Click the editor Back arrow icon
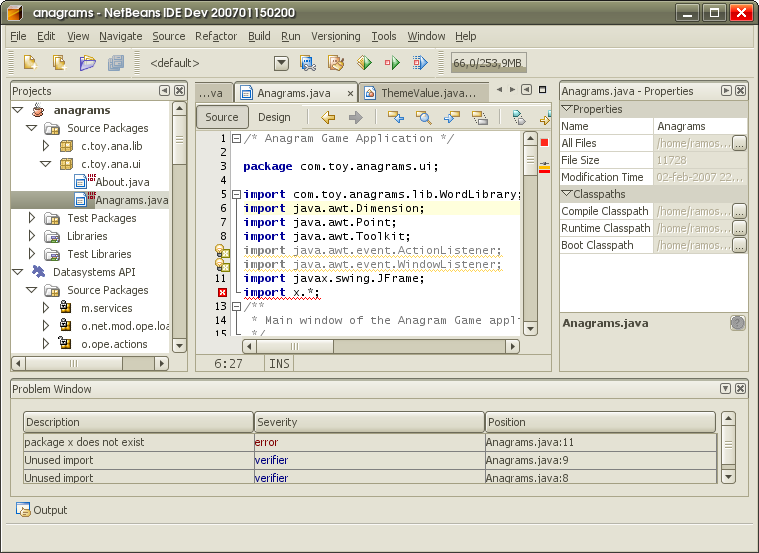The image size is (759, 553). tap(328, 117)
